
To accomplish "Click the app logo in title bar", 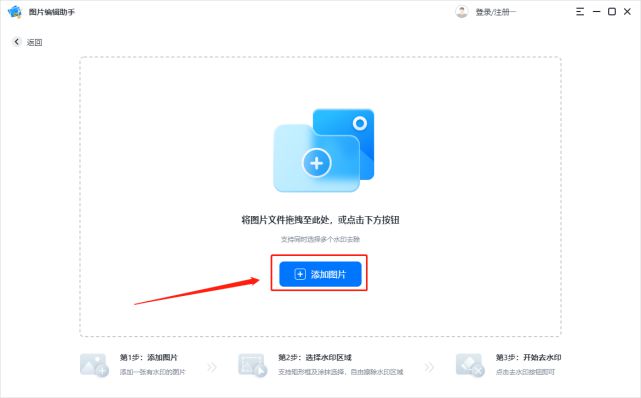I will [15, 12].
